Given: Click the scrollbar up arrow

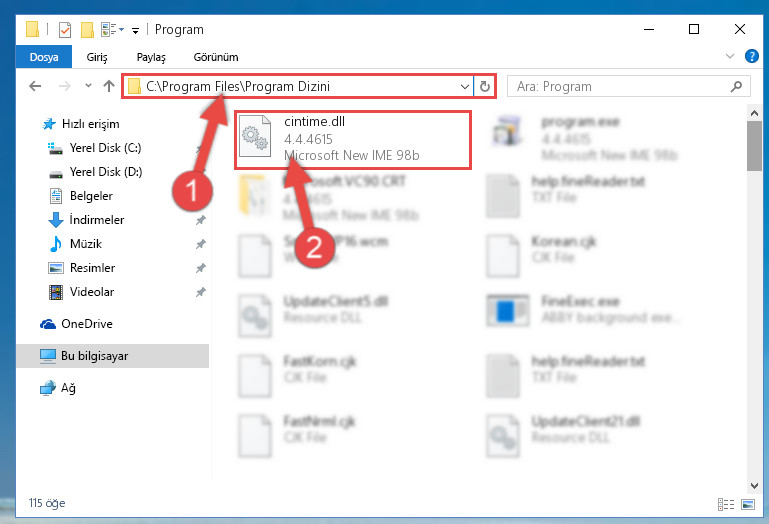Looking at the screenshot, I should tap(754, 113).
